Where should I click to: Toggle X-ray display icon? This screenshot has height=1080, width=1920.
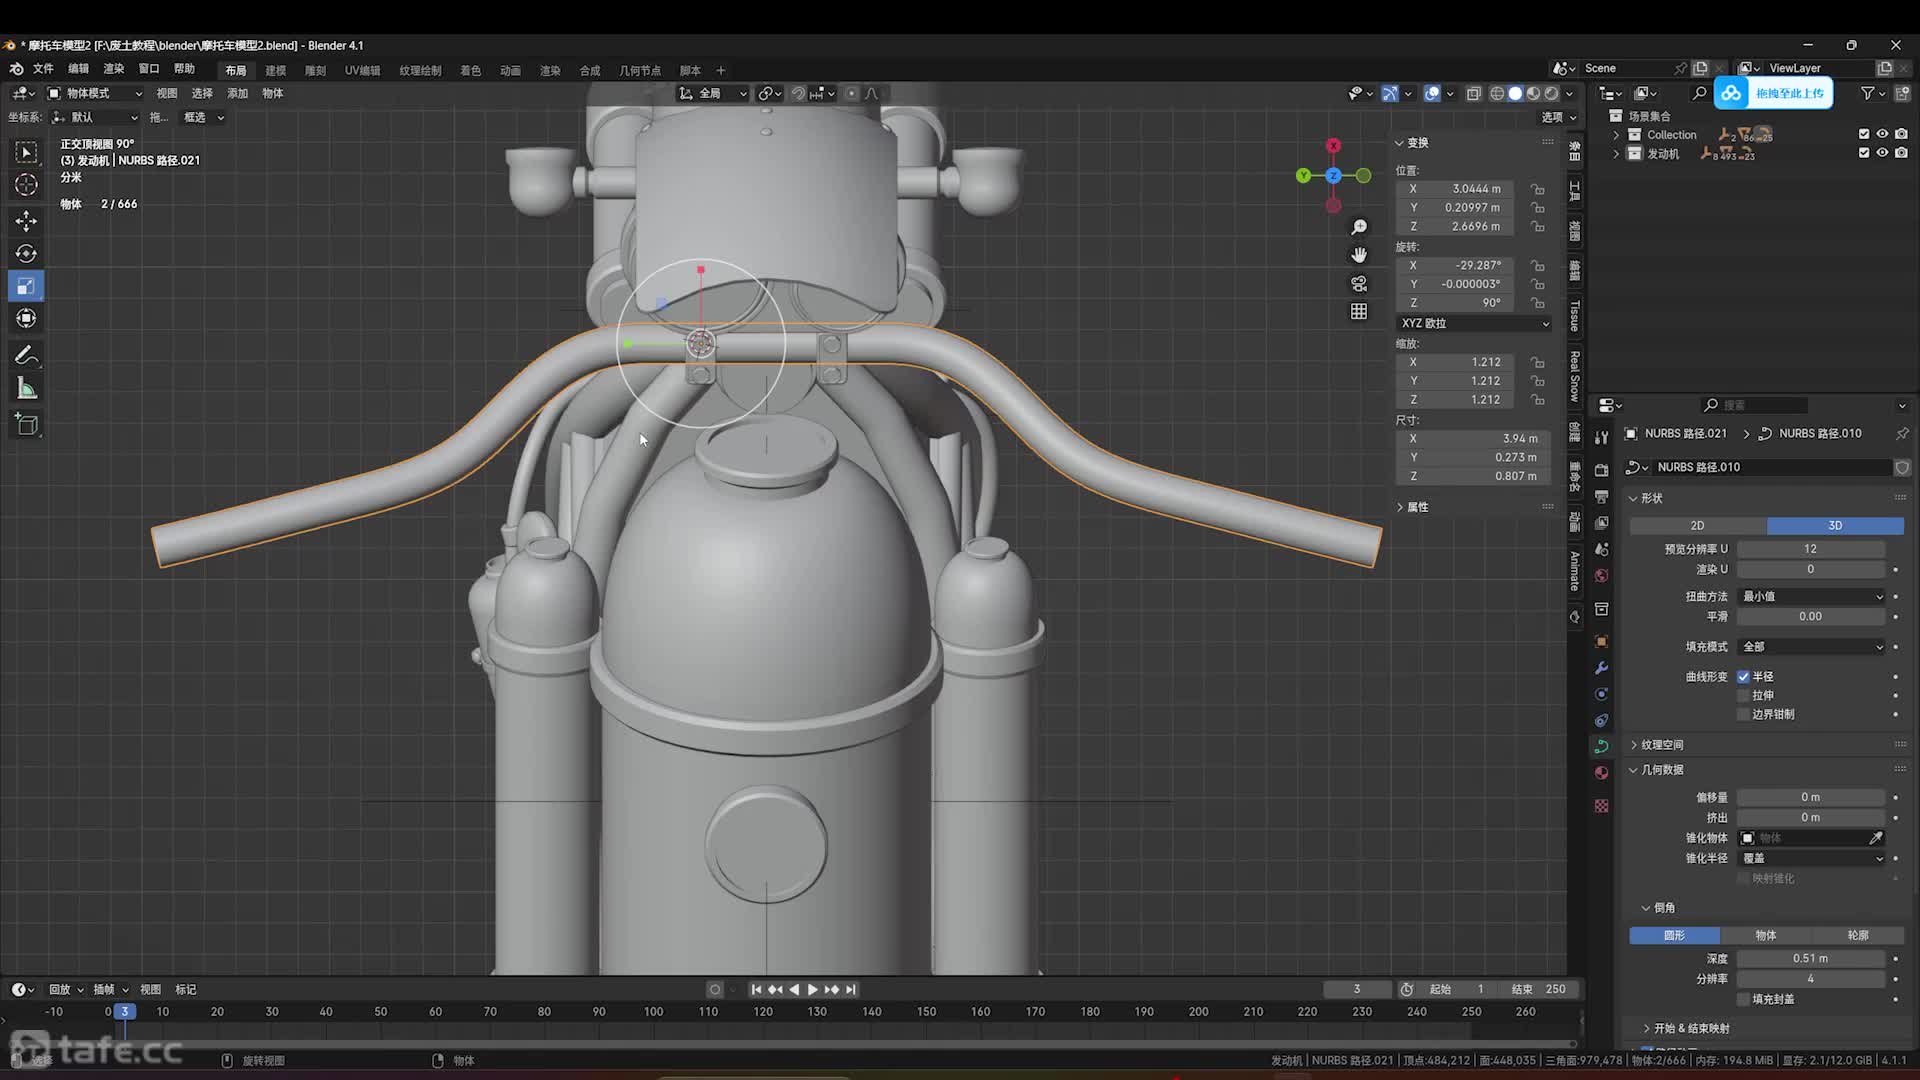click(x=1473, y=93)
